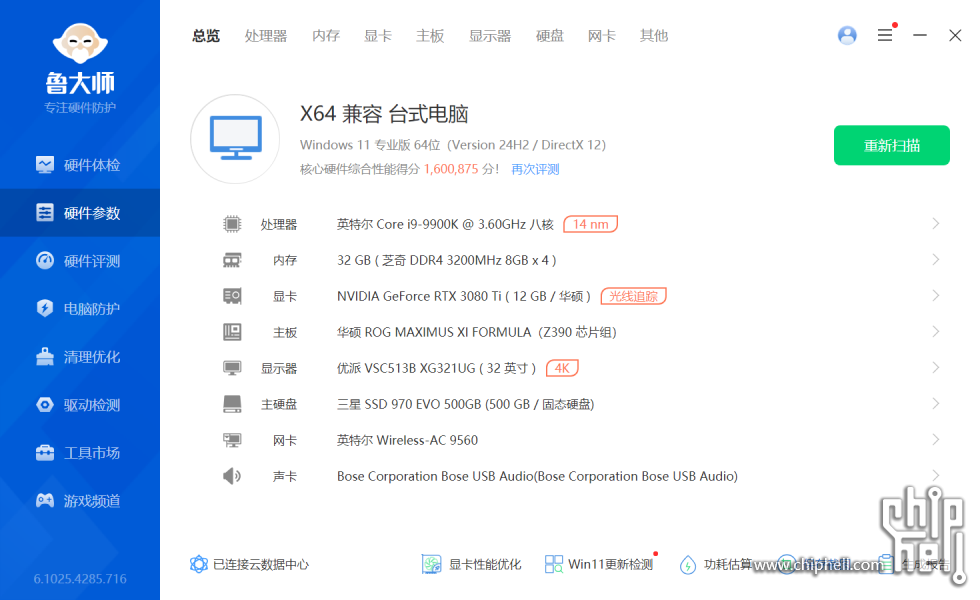Open 工具市场 tool market
This screenshot has width=980, height=600.
click(x=79, y=452)
